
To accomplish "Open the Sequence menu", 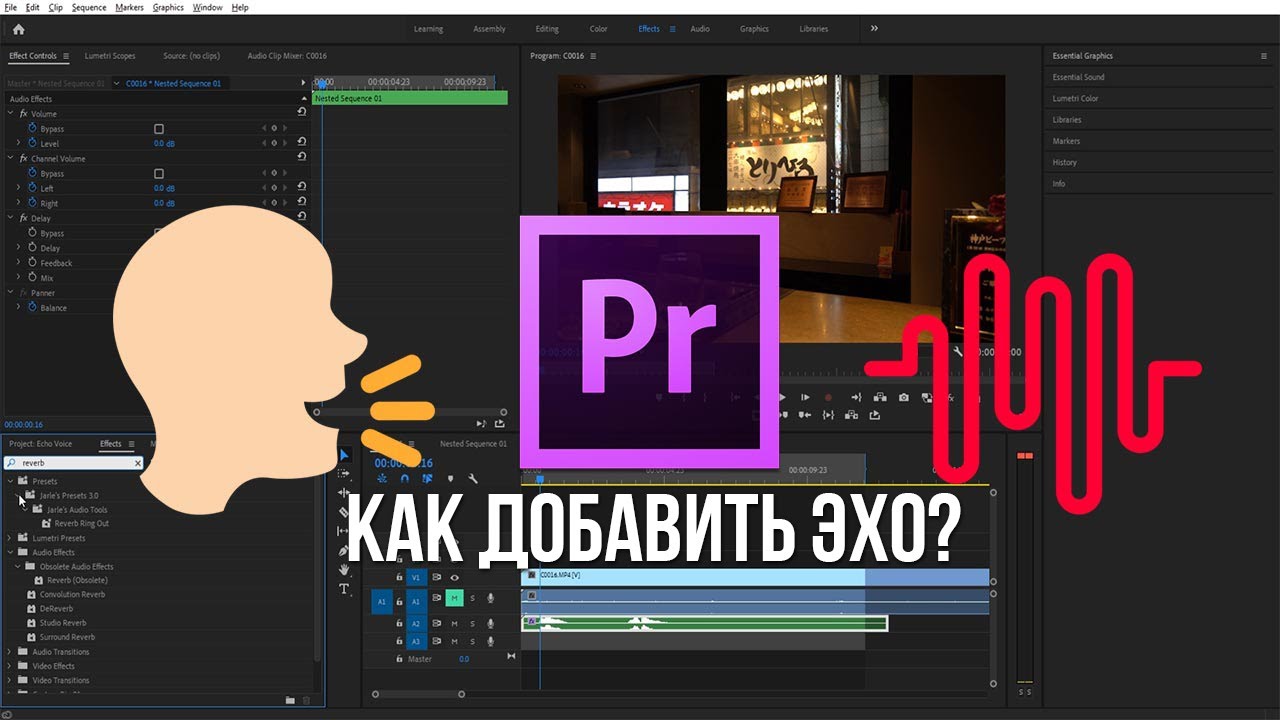I will [89, 7].
